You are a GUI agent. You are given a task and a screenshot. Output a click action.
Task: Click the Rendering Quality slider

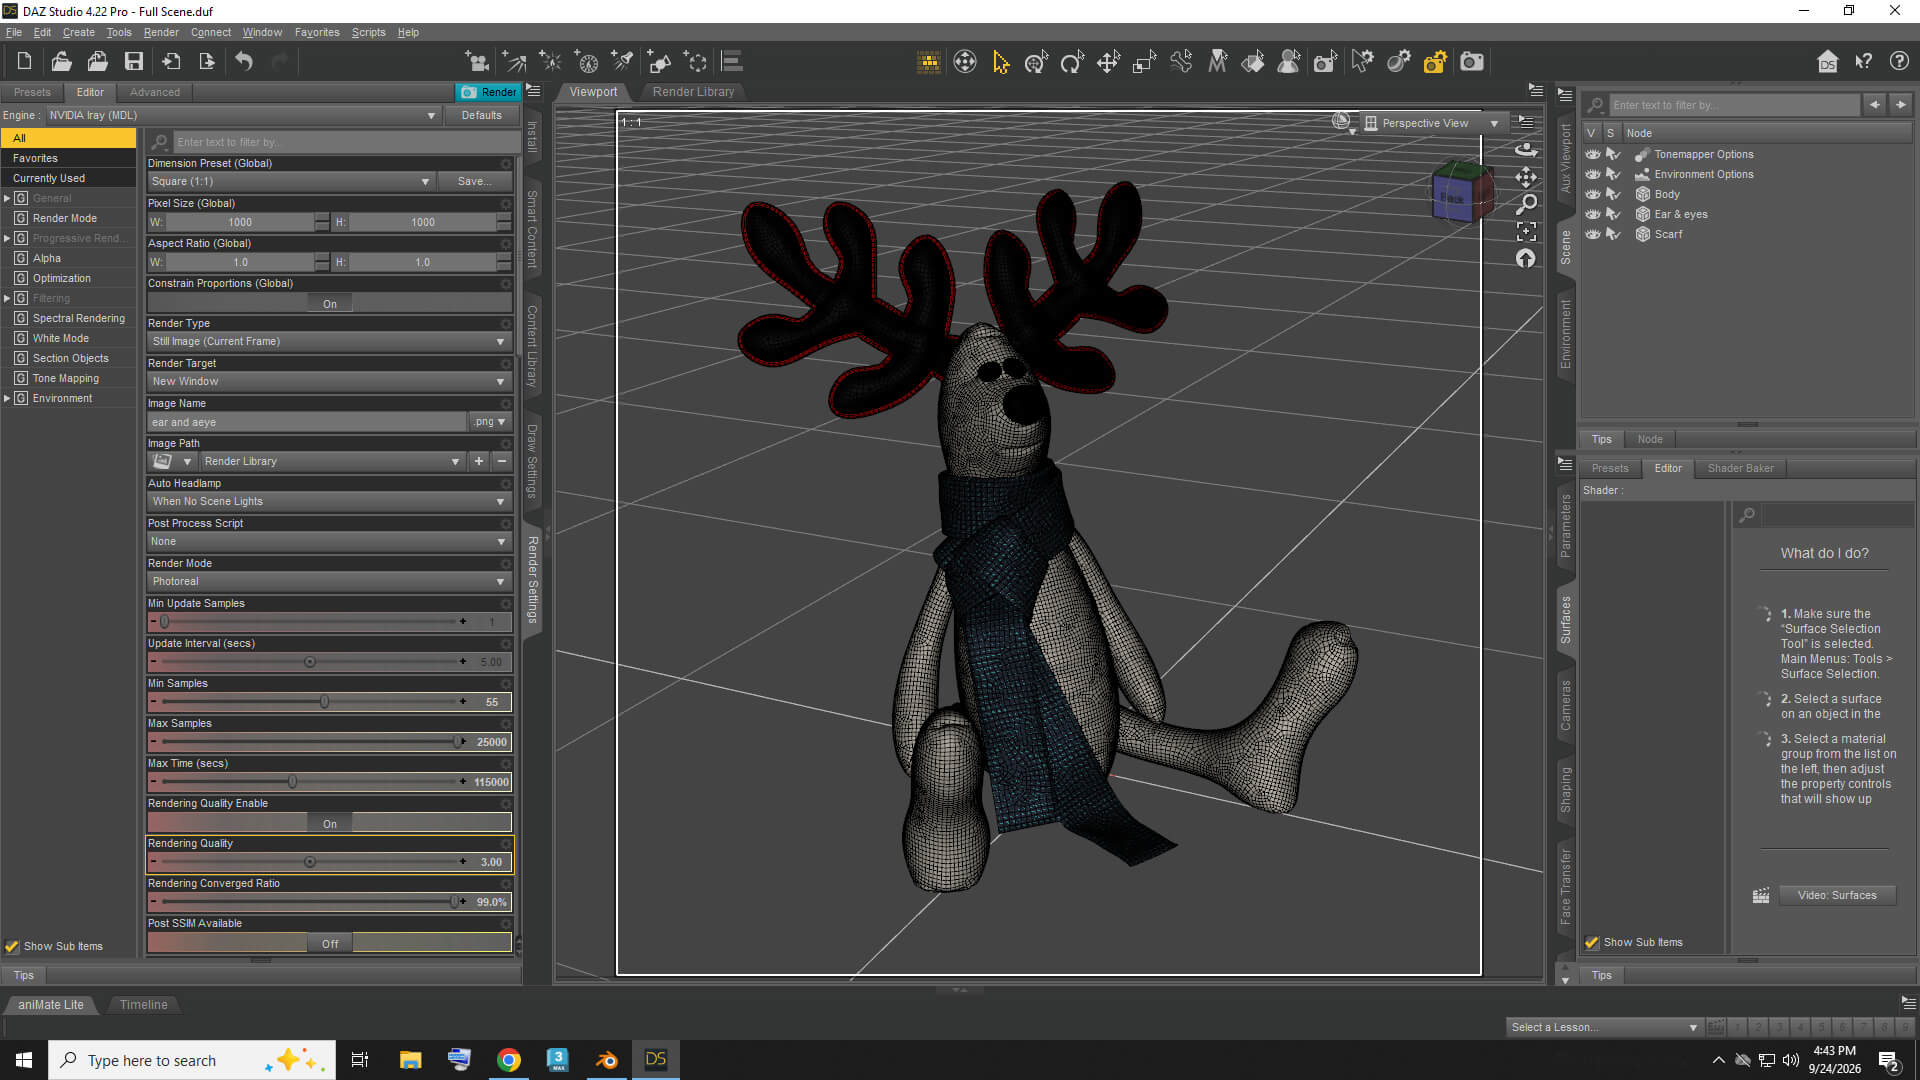point(310,862)
